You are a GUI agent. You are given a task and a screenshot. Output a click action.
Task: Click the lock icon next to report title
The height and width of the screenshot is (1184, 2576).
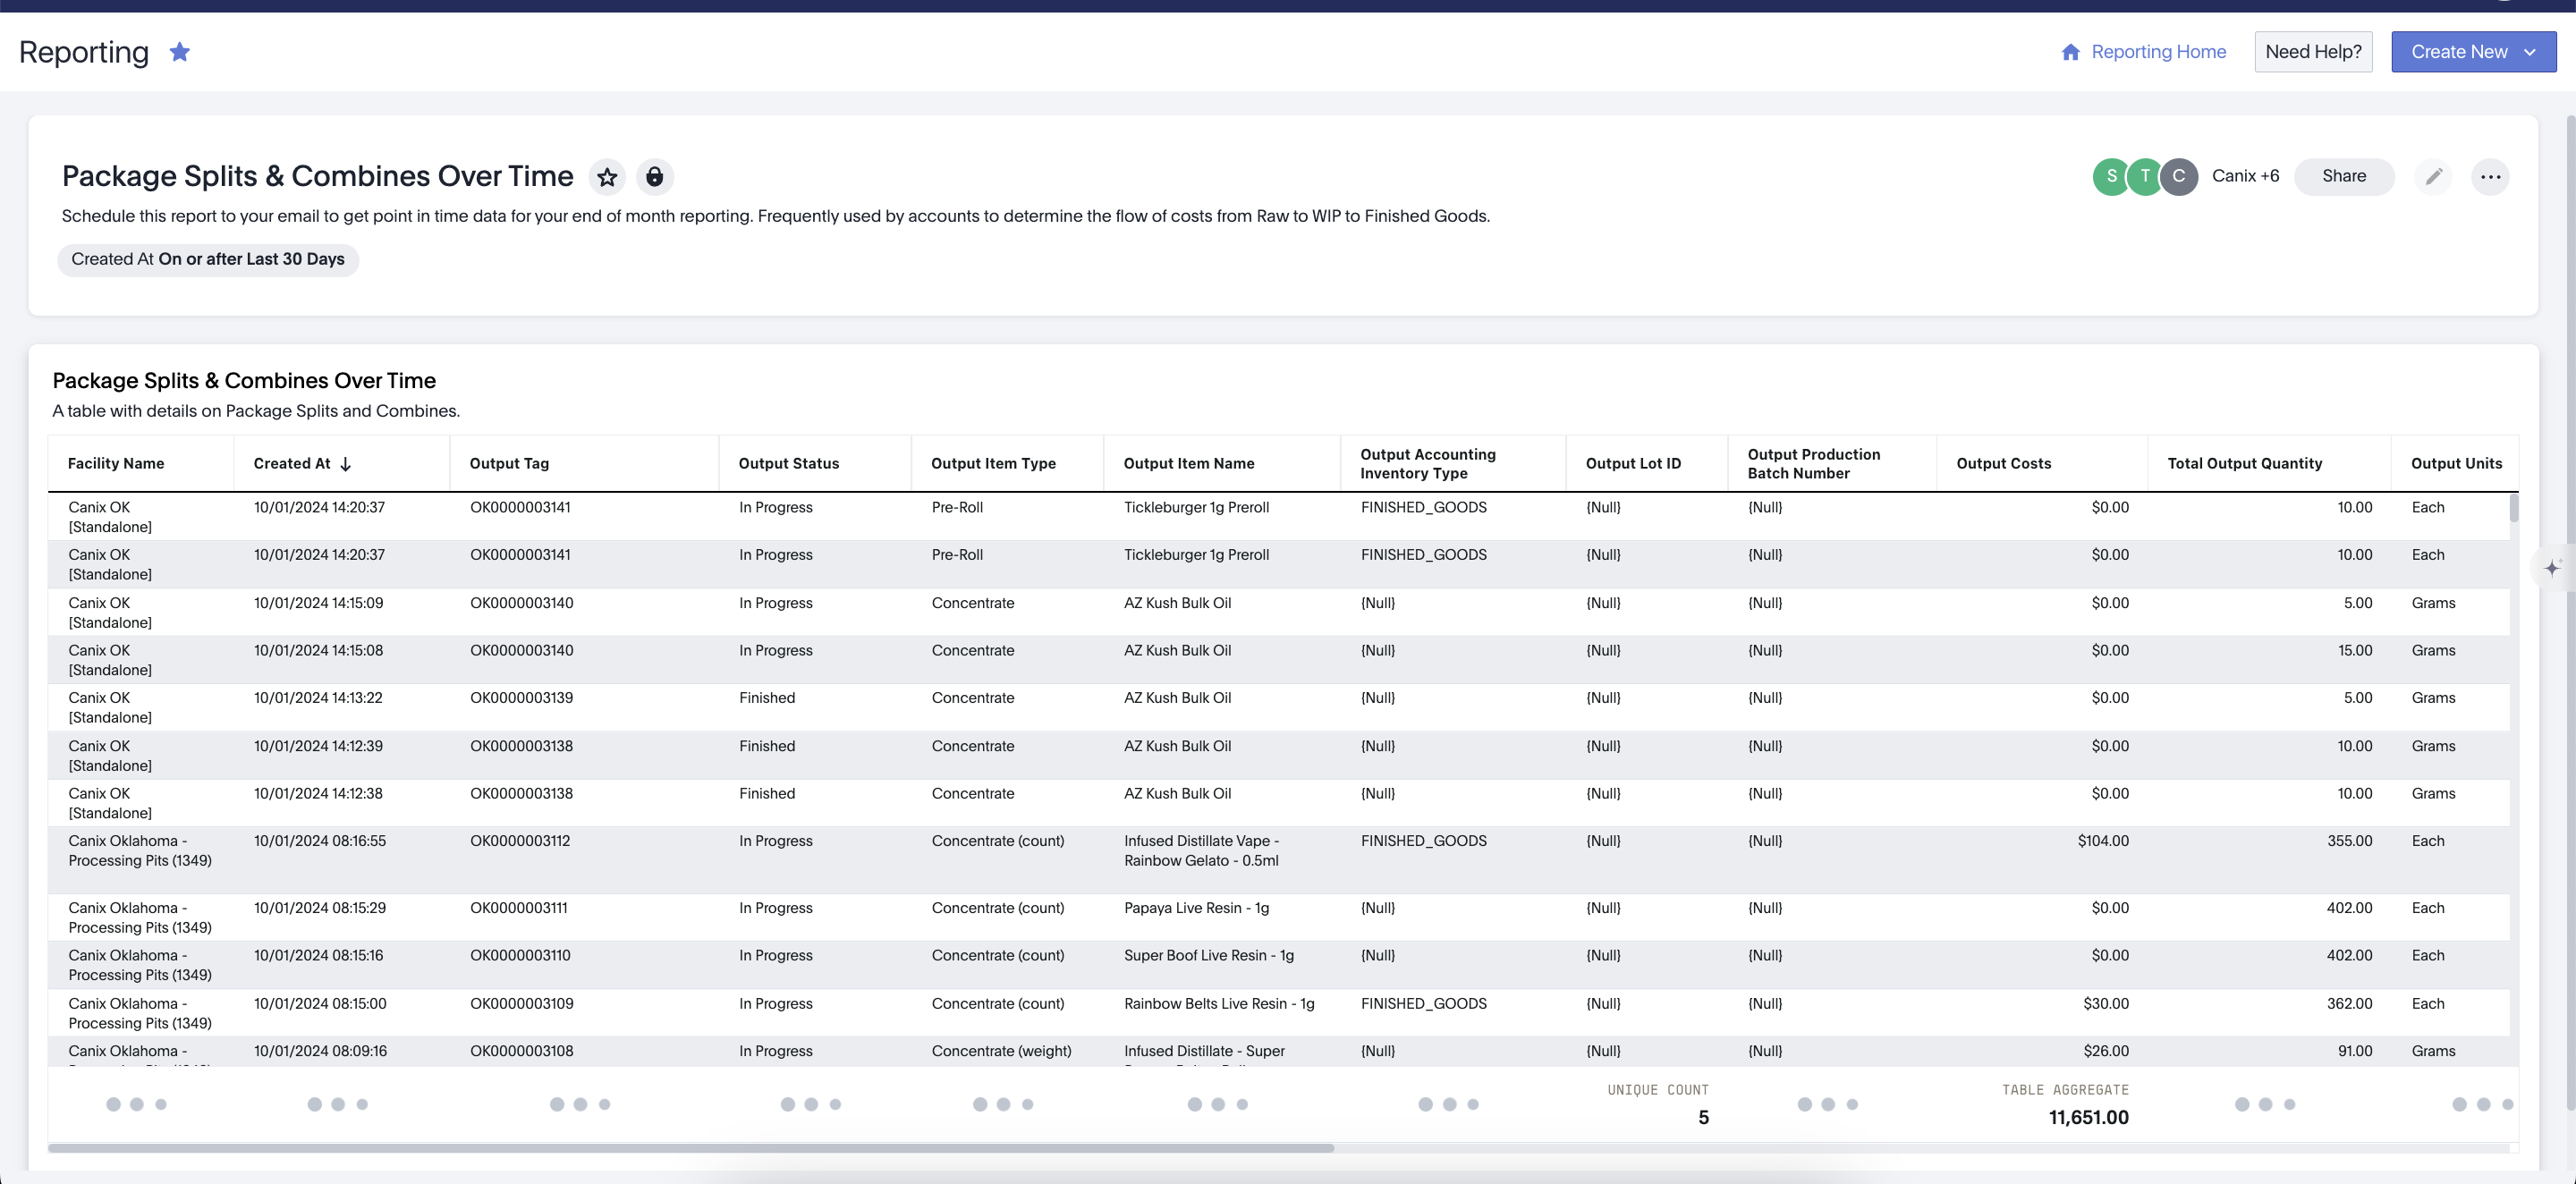(654, 177)
